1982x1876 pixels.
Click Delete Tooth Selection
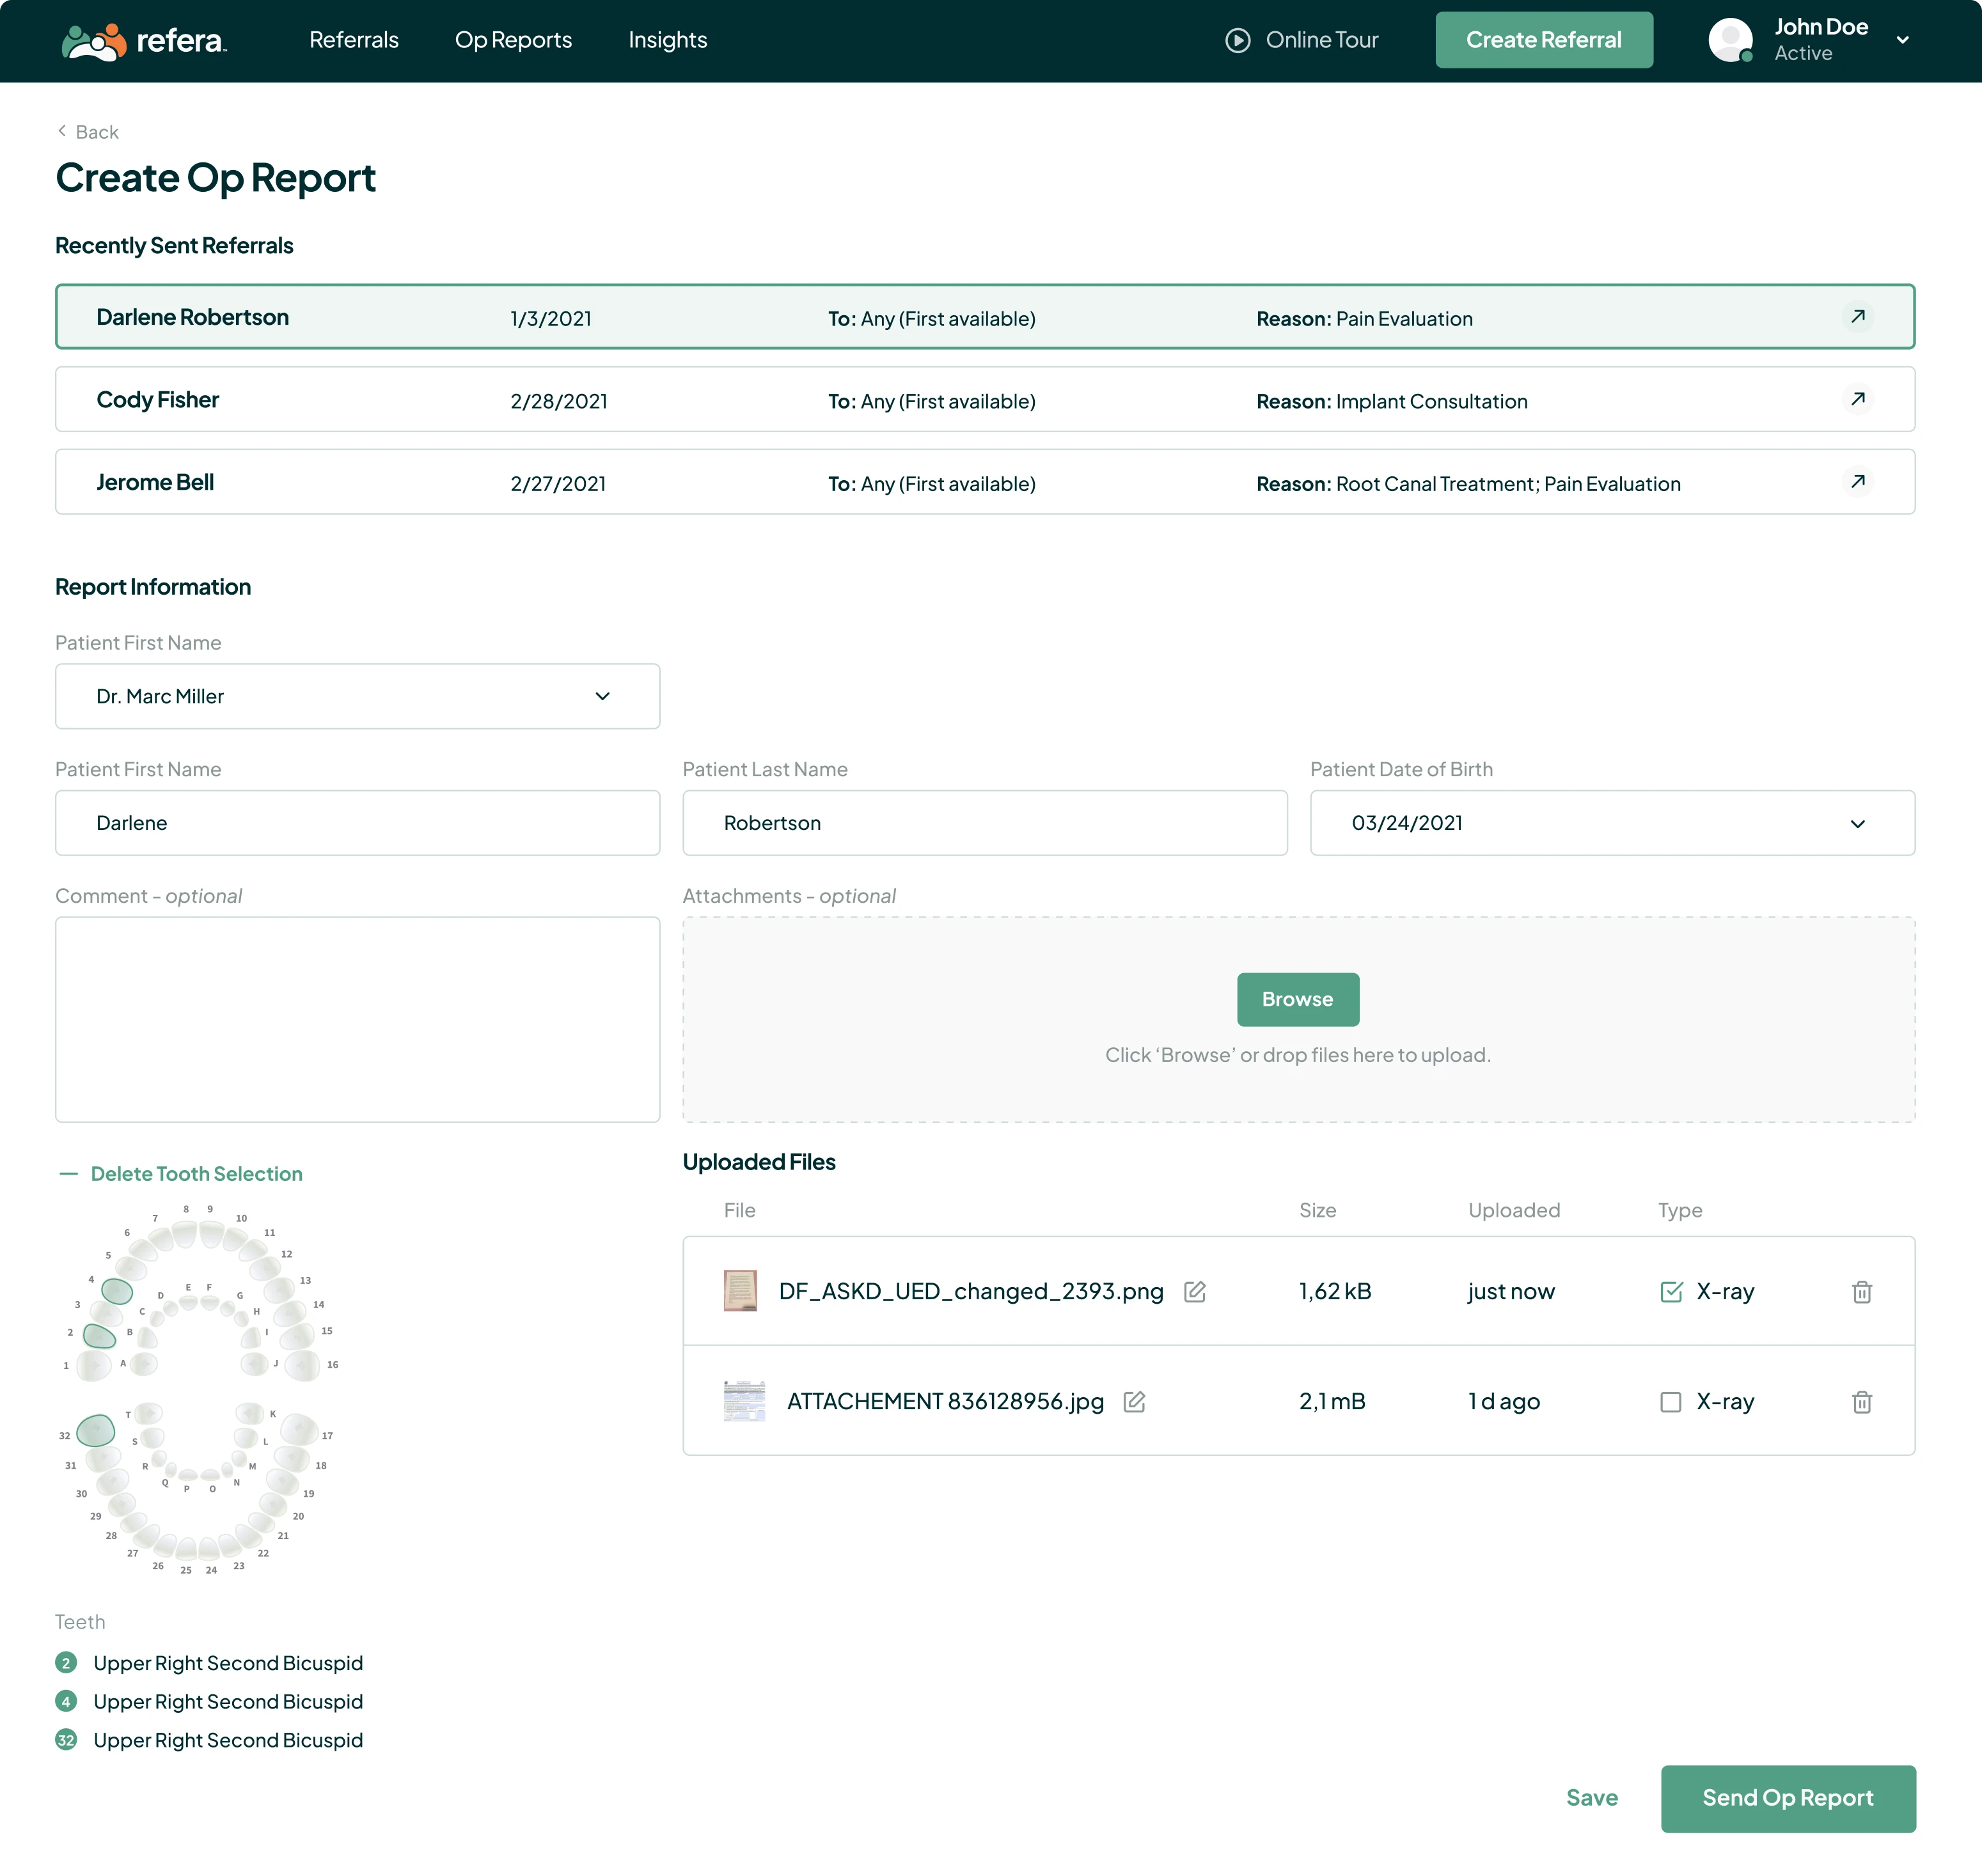click(x=196, y=1173)
